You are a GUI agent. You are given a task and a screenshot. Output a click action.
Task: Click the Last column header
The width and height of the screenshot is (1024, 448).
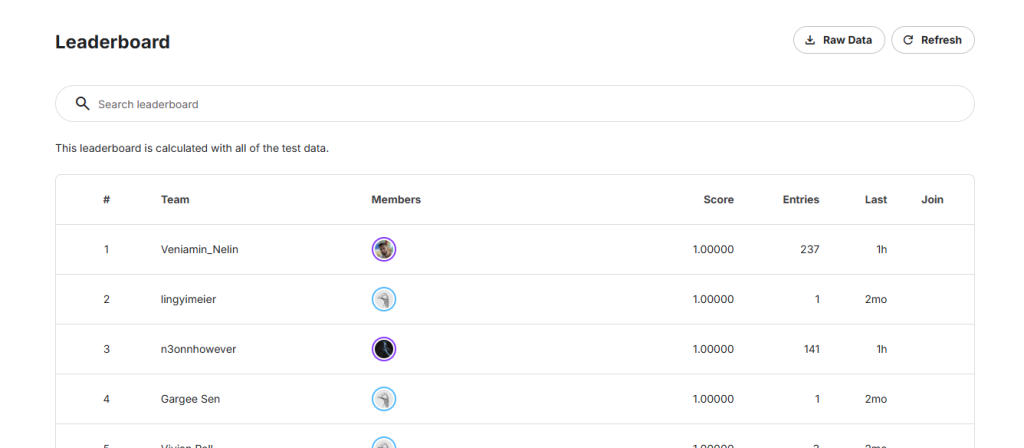[x=875, y=199]
